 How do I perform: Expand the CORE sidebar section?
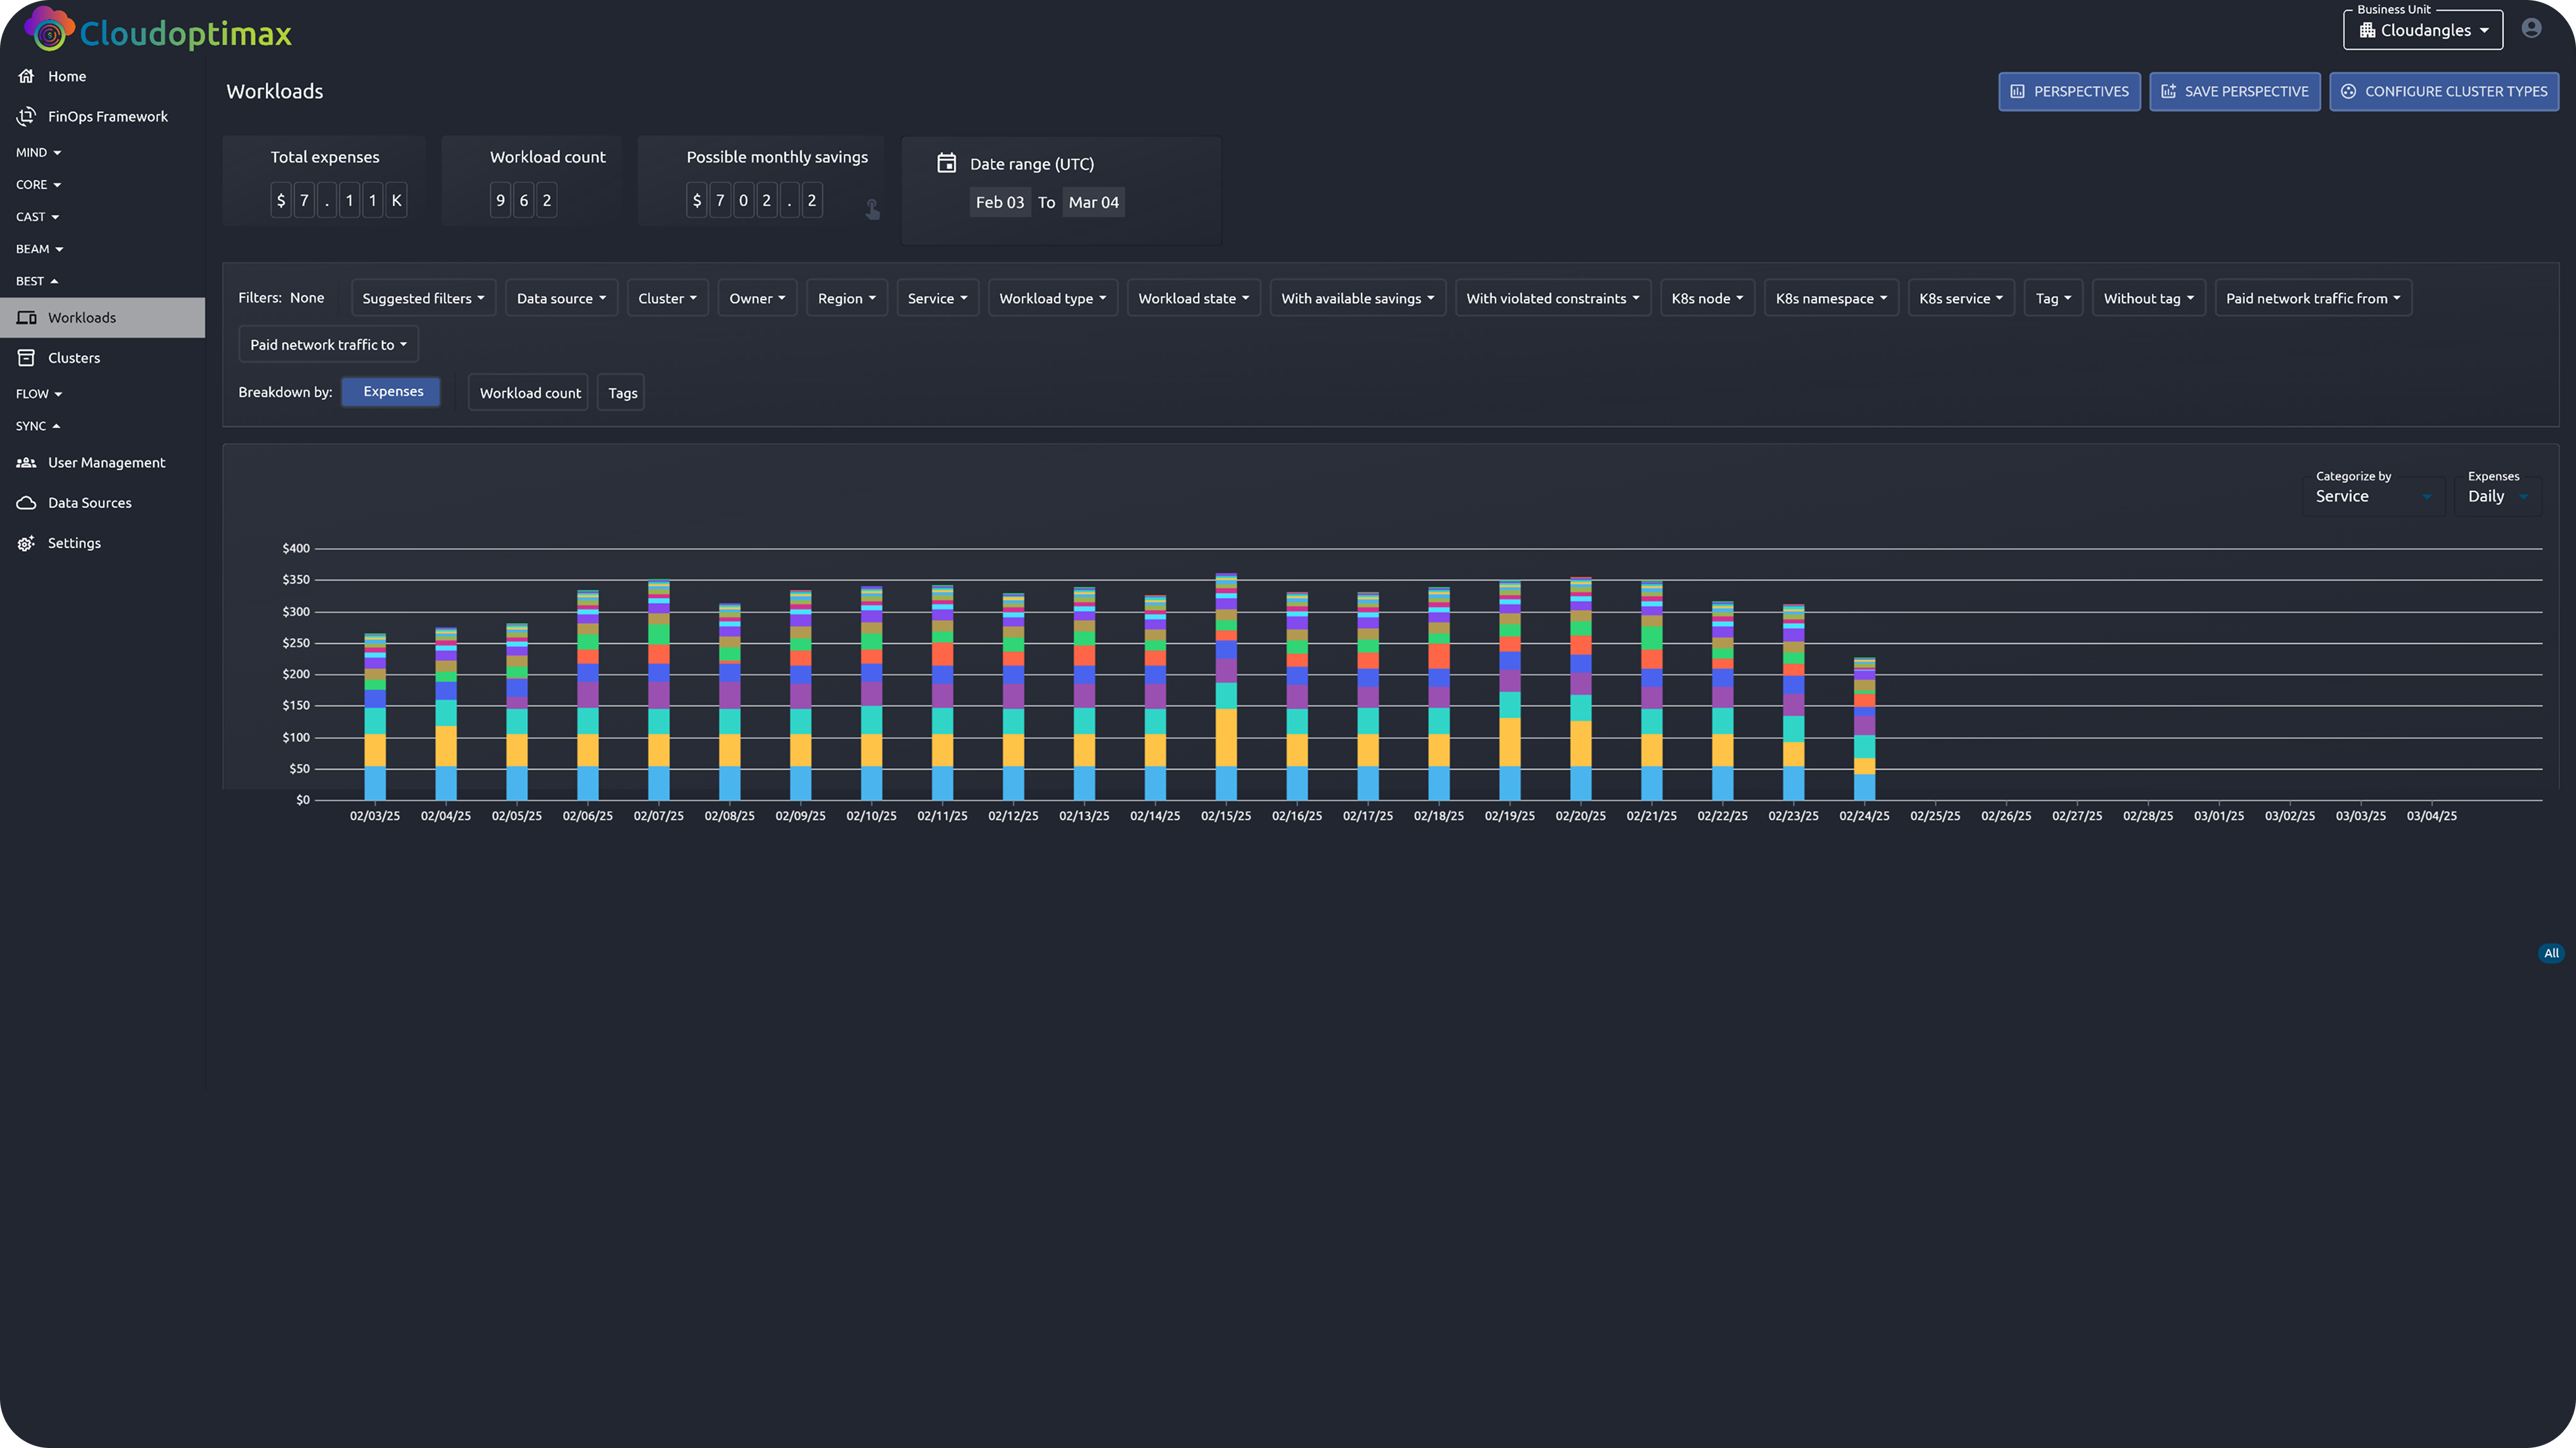point(39,184)
